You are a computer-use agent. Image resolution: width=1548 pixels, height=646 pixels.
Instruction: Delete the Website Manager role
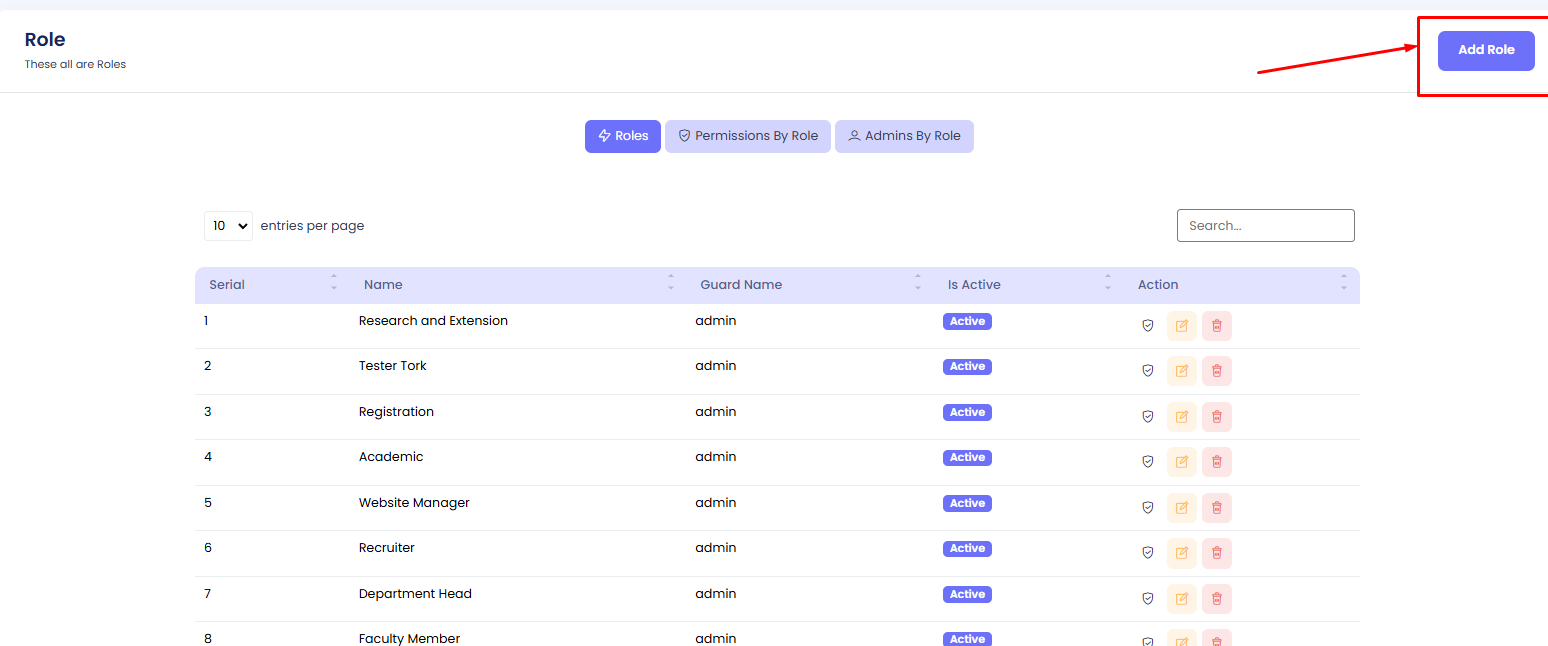(1217, 508)
